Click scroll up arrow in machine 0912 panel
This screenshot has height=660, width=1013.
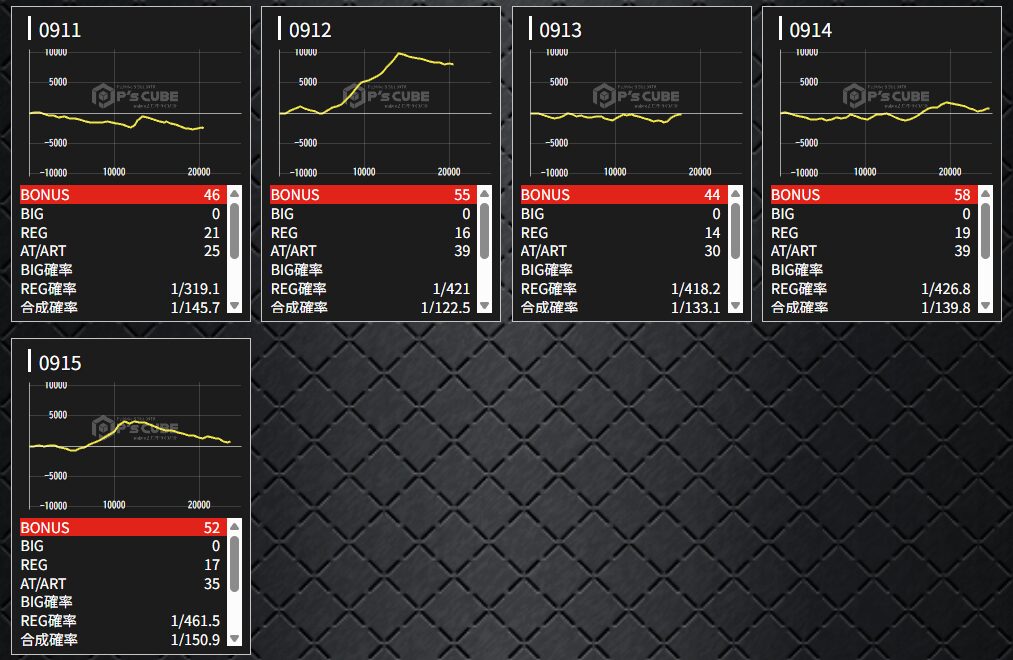(485, 194)
